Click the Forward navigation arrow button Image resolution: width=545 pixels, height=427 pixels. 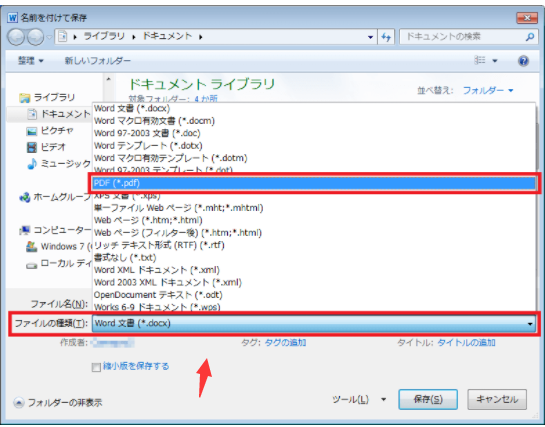pyautogui.click(x=35, y=37)
